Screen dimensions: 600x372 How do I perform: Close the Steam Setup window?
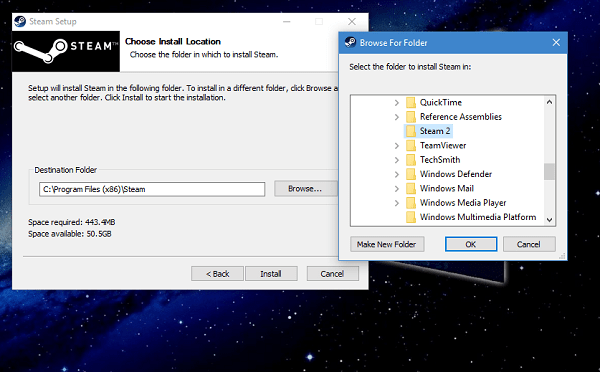point(352,21)
